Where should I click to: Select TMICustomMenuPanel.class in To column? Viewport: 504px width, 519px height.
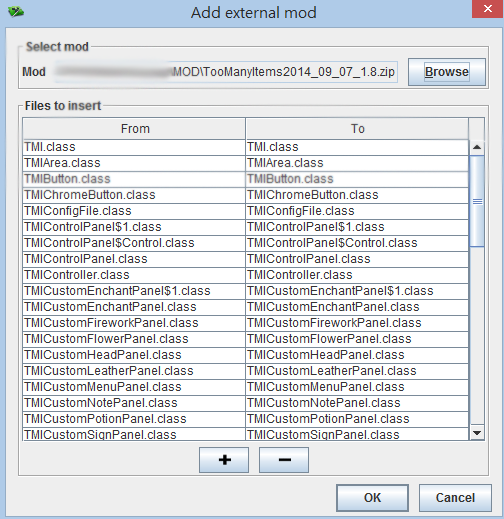pyautogui.click(x=357, y=387)
